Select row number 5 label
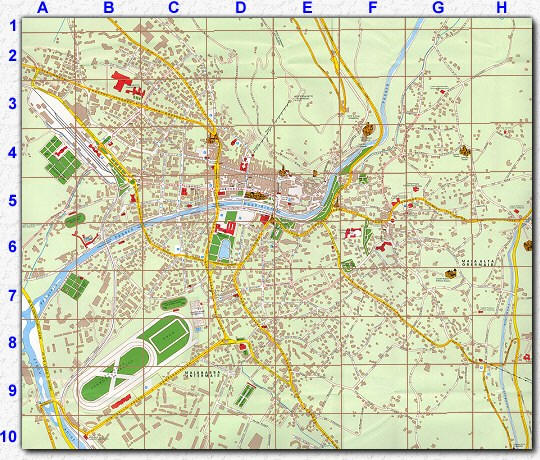Screen dimensions: 540x460 pyautogui.click(x=13, y=201)
